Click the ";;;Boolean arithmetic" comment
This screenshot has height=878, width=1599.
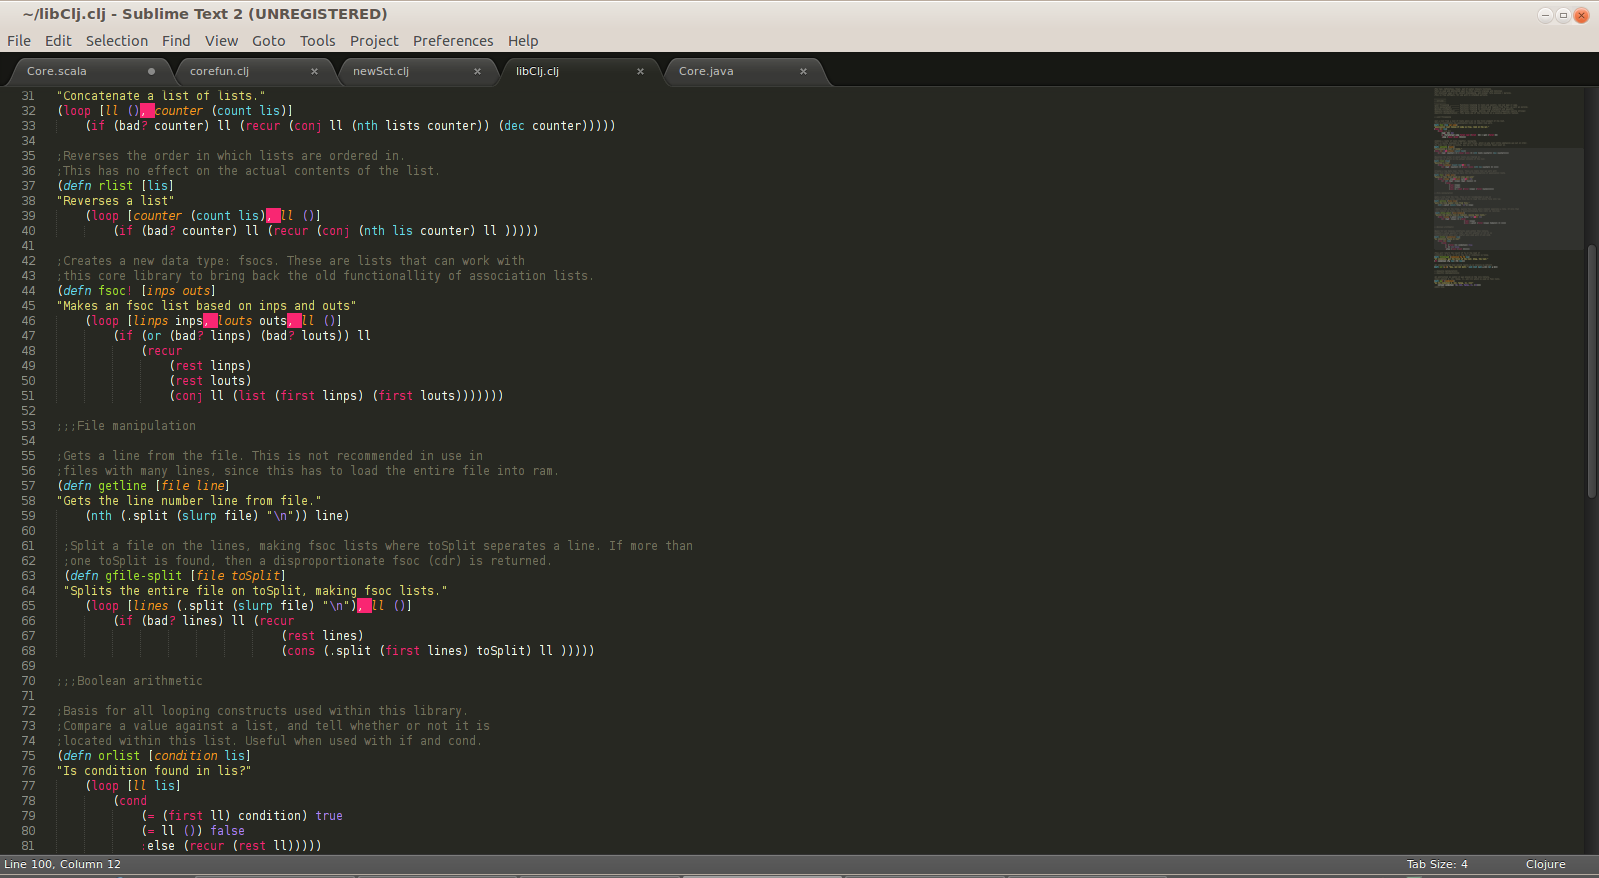click(130, 681)
